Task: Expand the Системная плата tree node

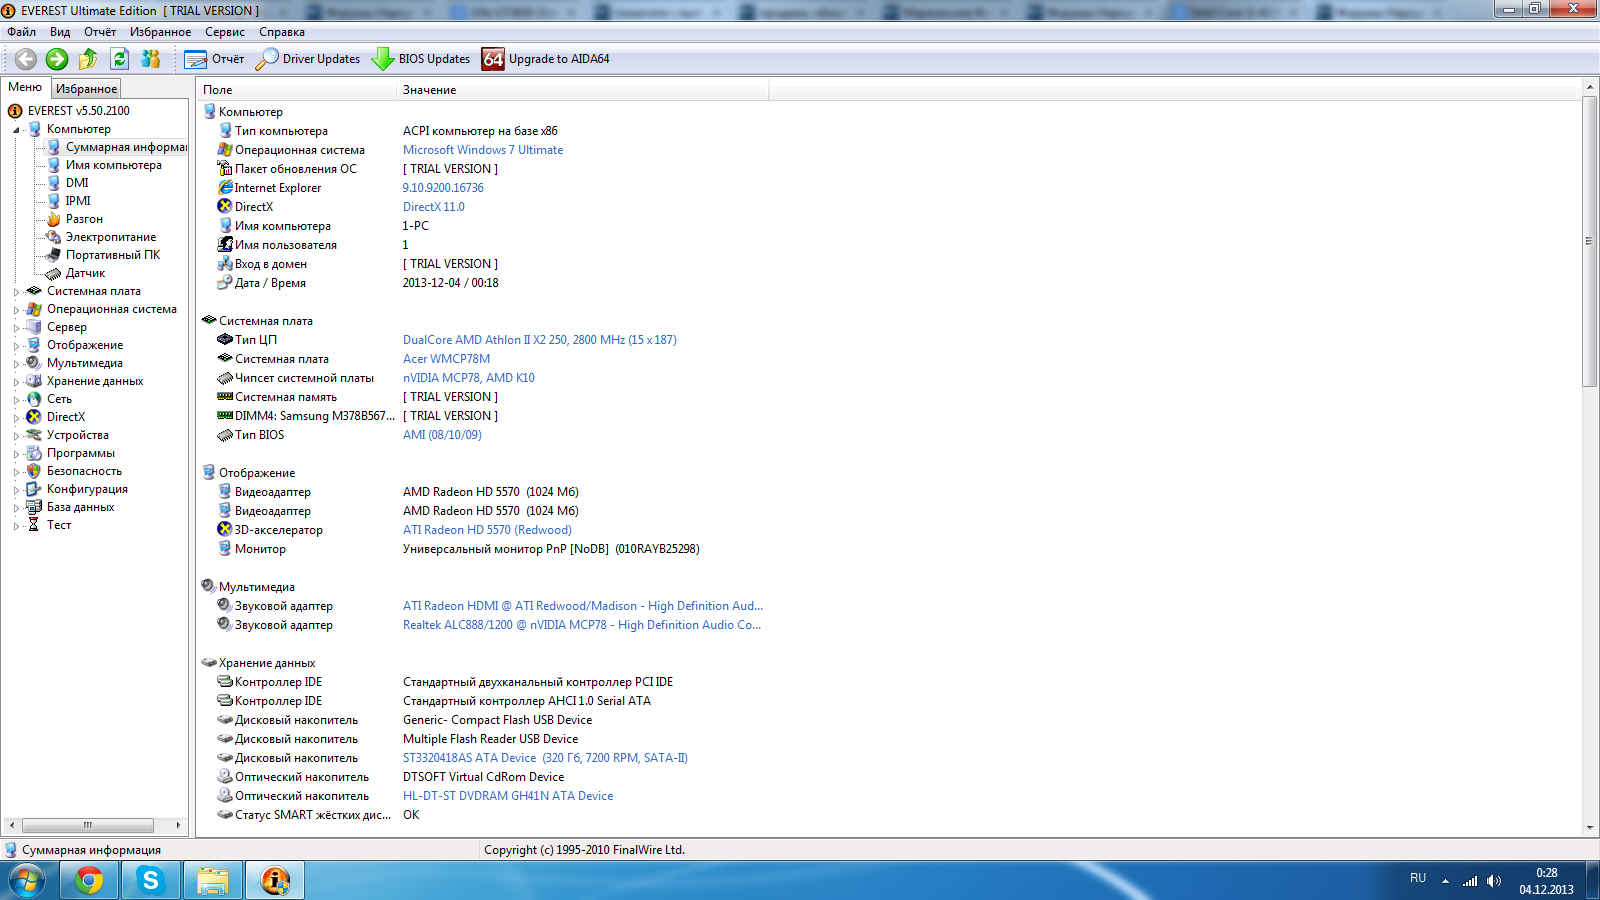Action: click(x=16, y=292)
